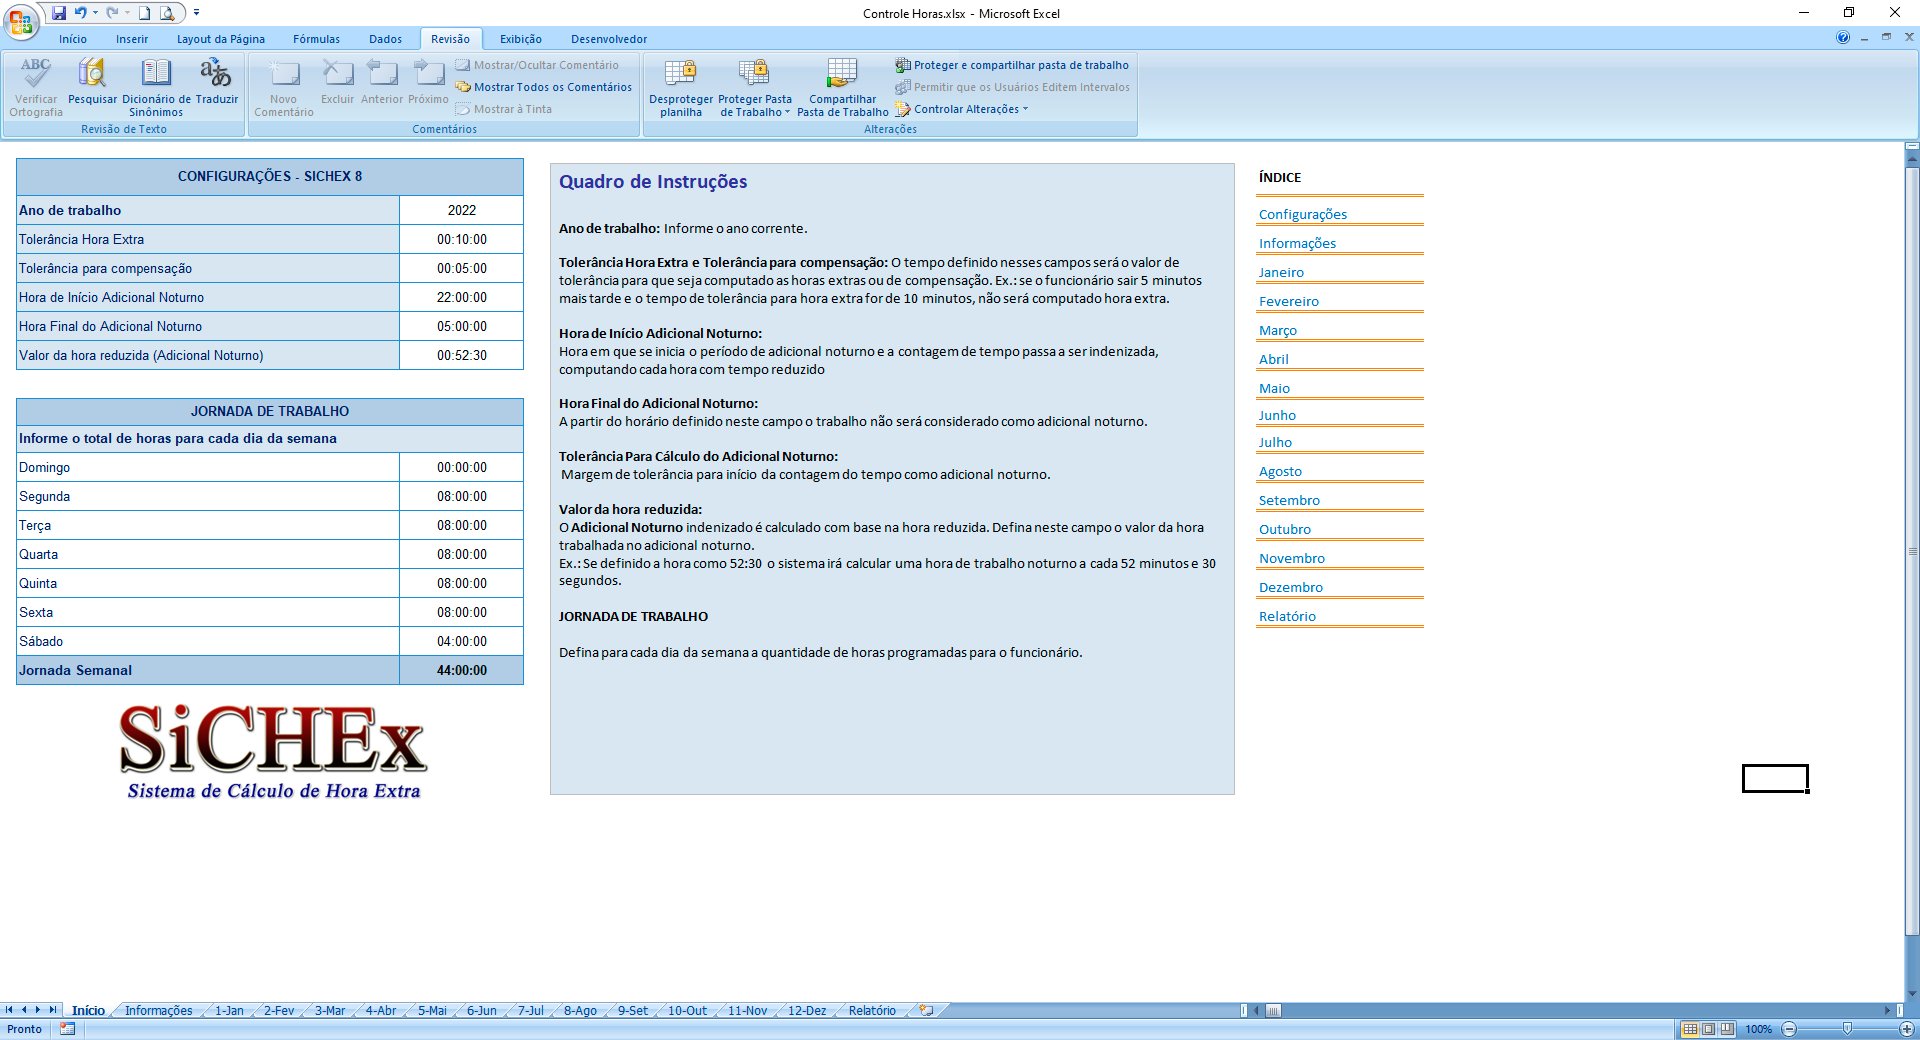Follow Configurações link in index
The height and width of the screenshot is (1040, 1920).
(x=1303, y=214)
